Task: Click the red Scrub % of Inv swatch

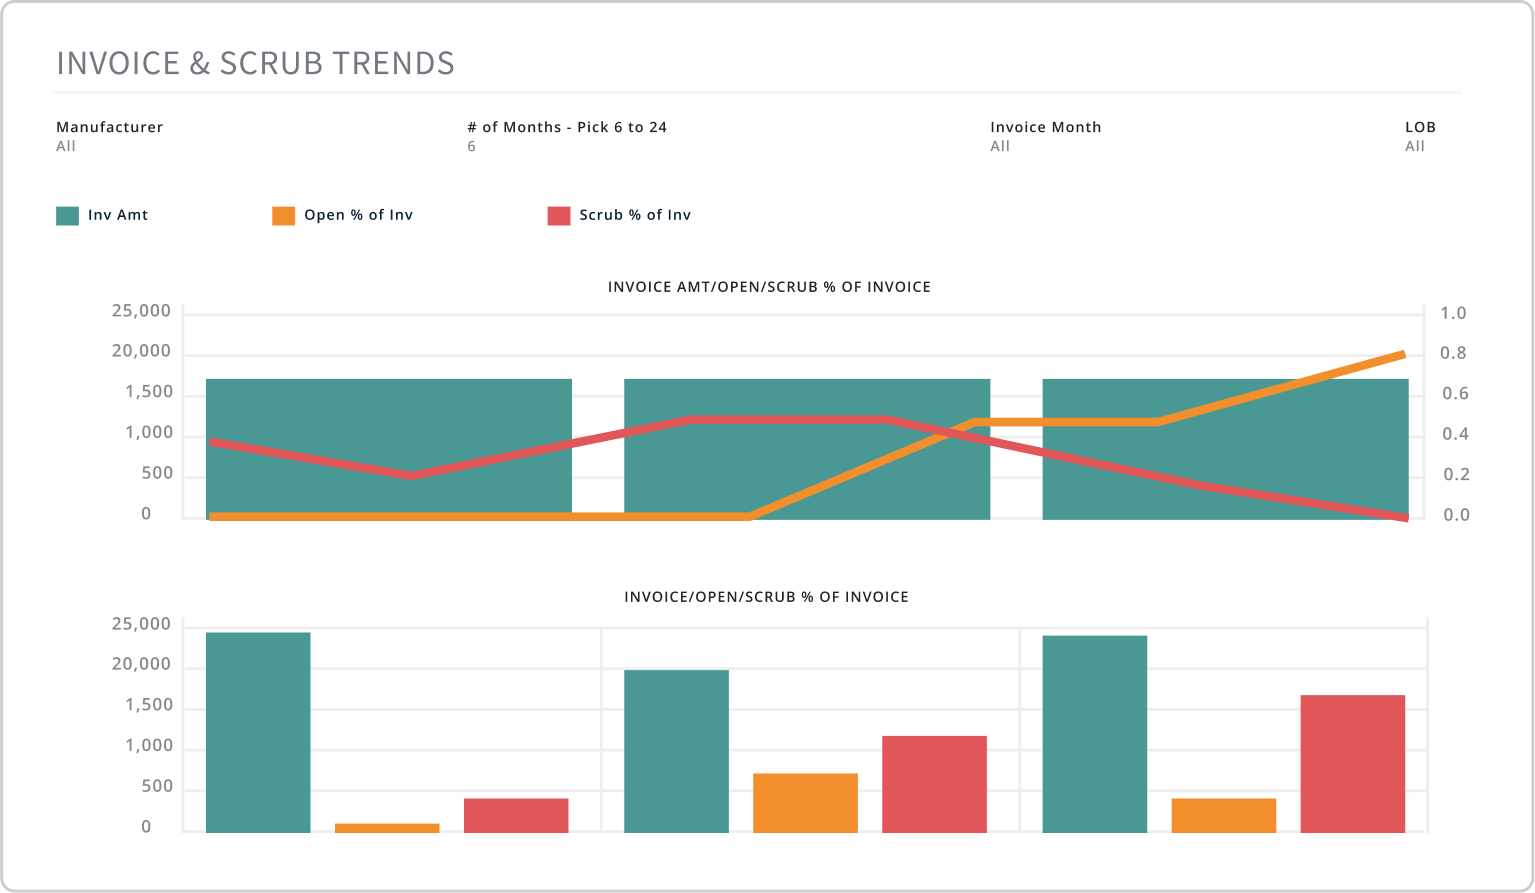Action: point(559,216)
